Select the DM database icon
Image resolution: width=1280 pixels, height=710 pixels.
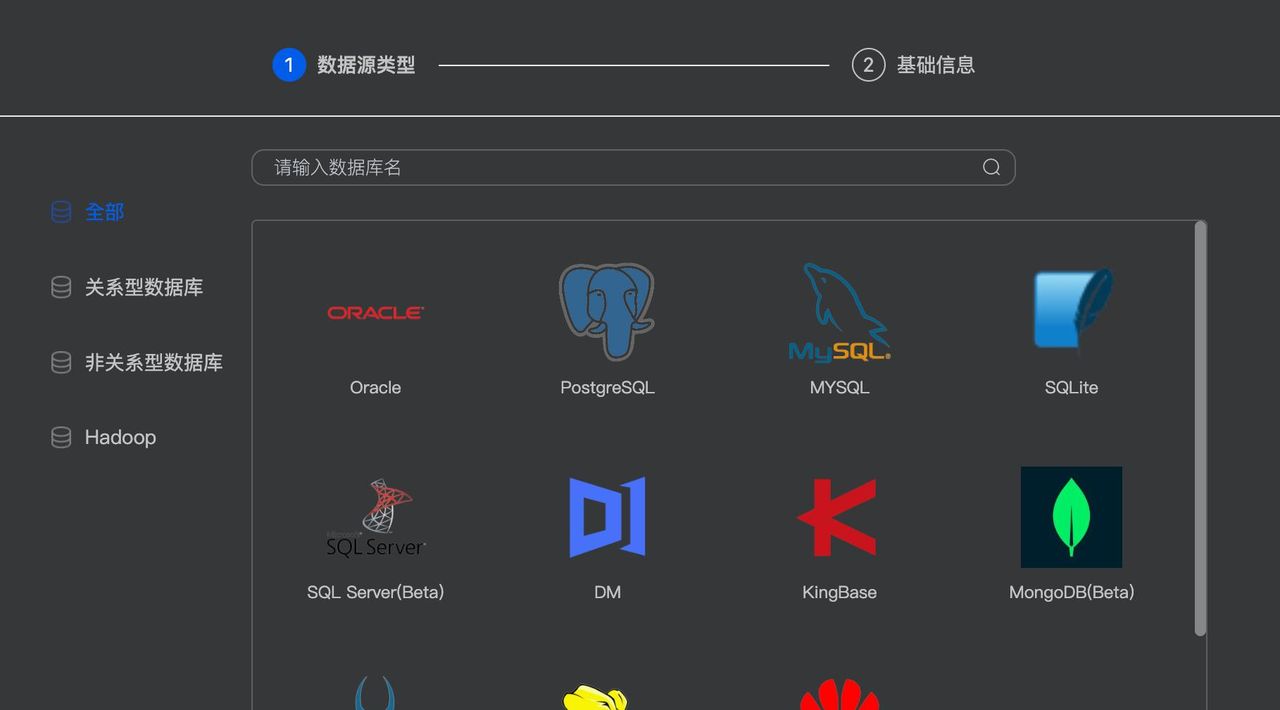[607, 517]
